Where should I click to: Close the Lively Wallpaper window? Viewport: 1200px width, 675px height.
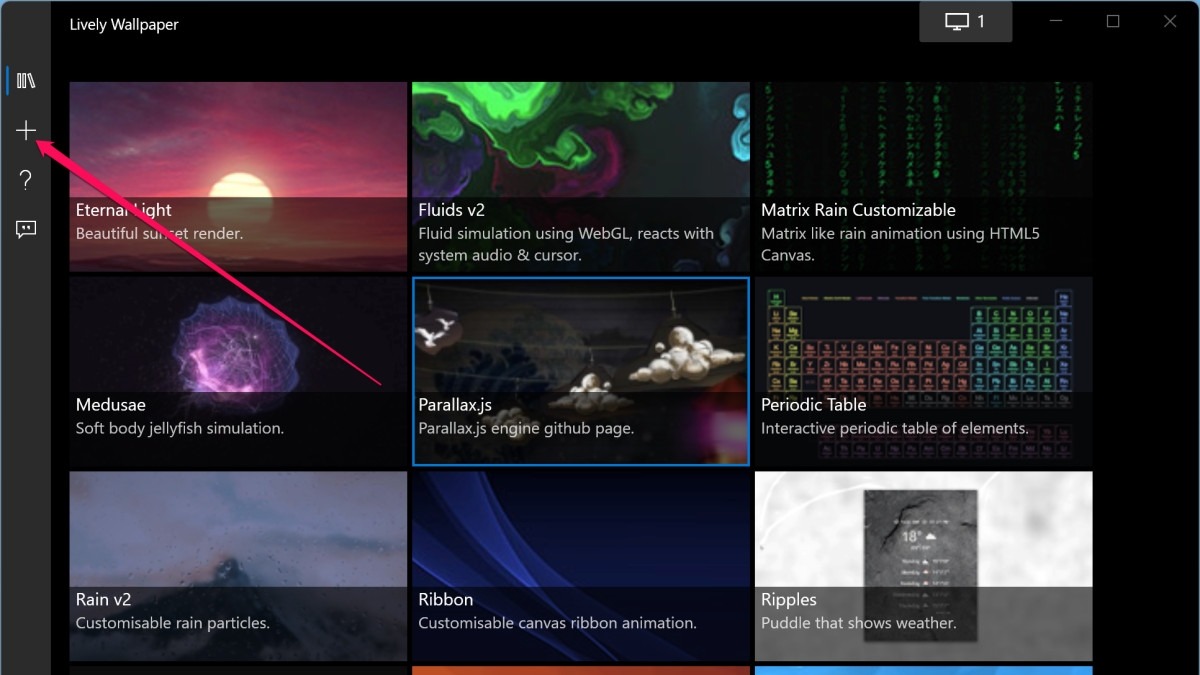[1170, 21]
